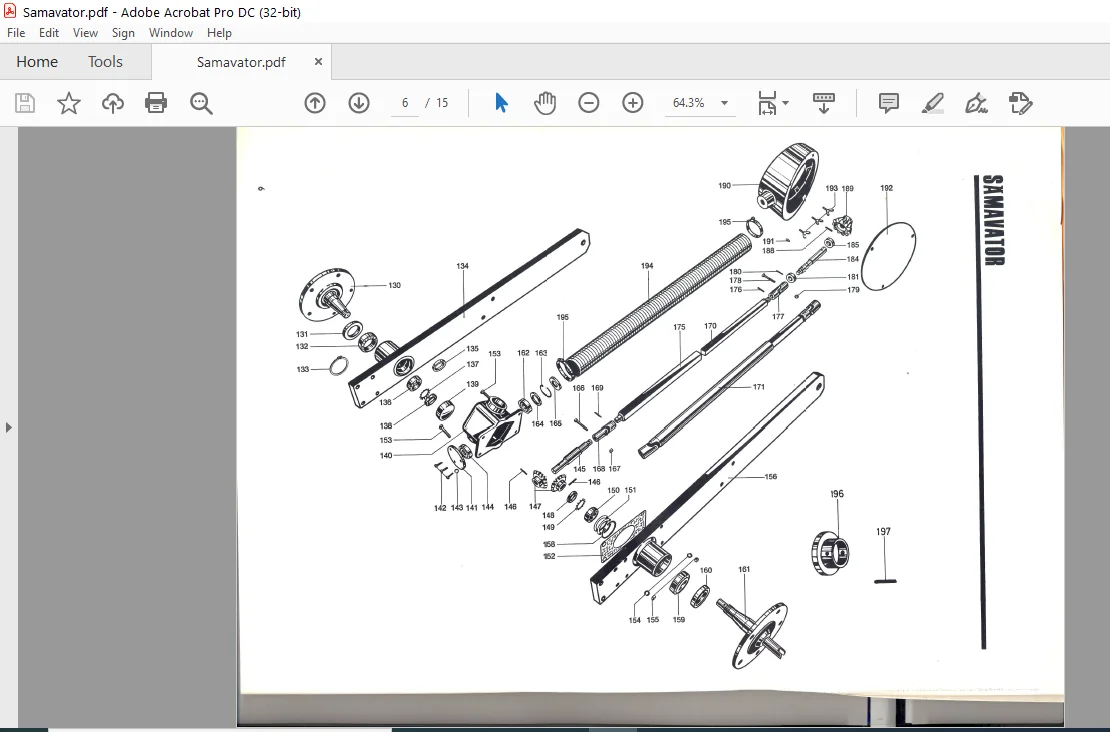Image resolution: width=1110 pixels, height=732 pixels.
Task: Click the scrolling mode toolbar icon
Action: coord(823,103)
